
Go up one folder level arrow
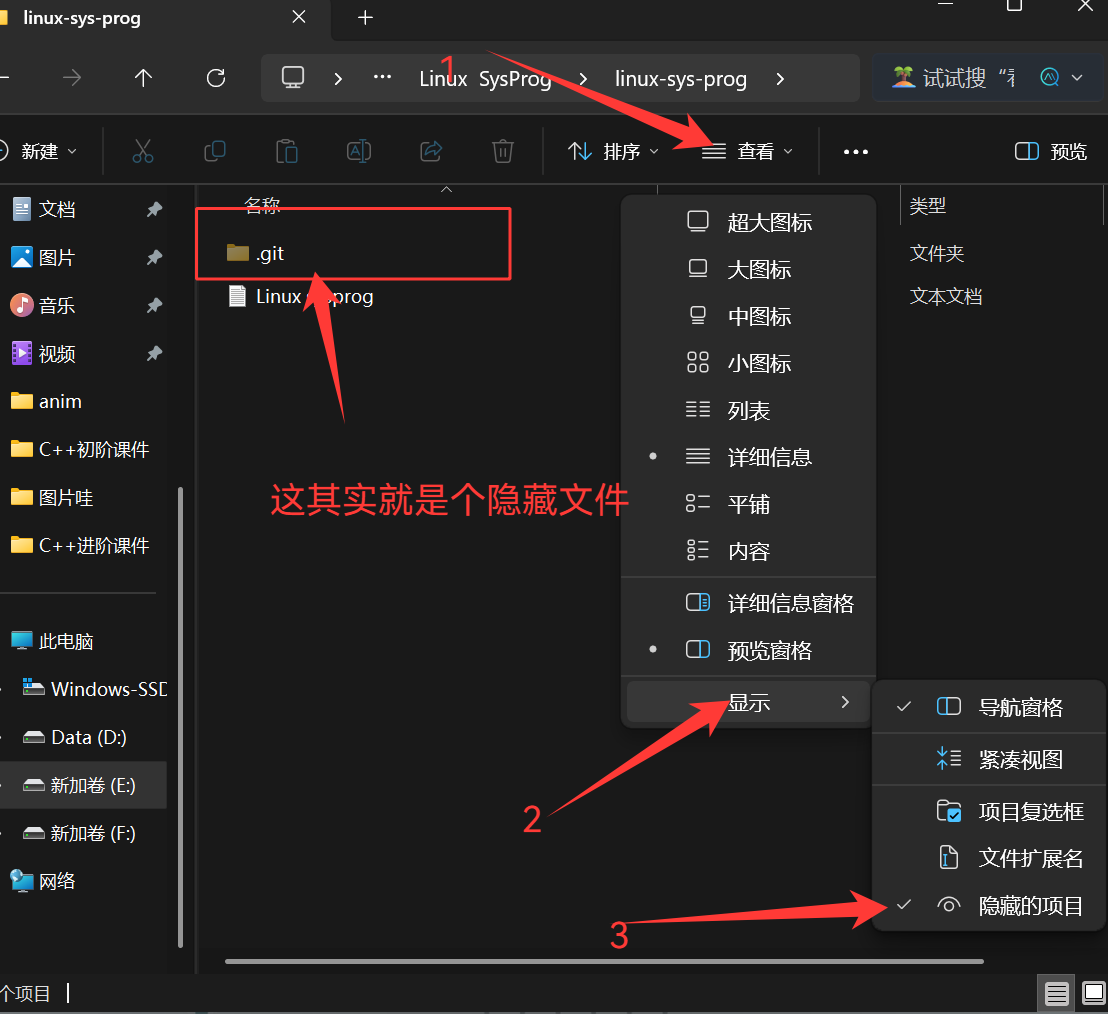pyautogui.click(x=143, y=78)
